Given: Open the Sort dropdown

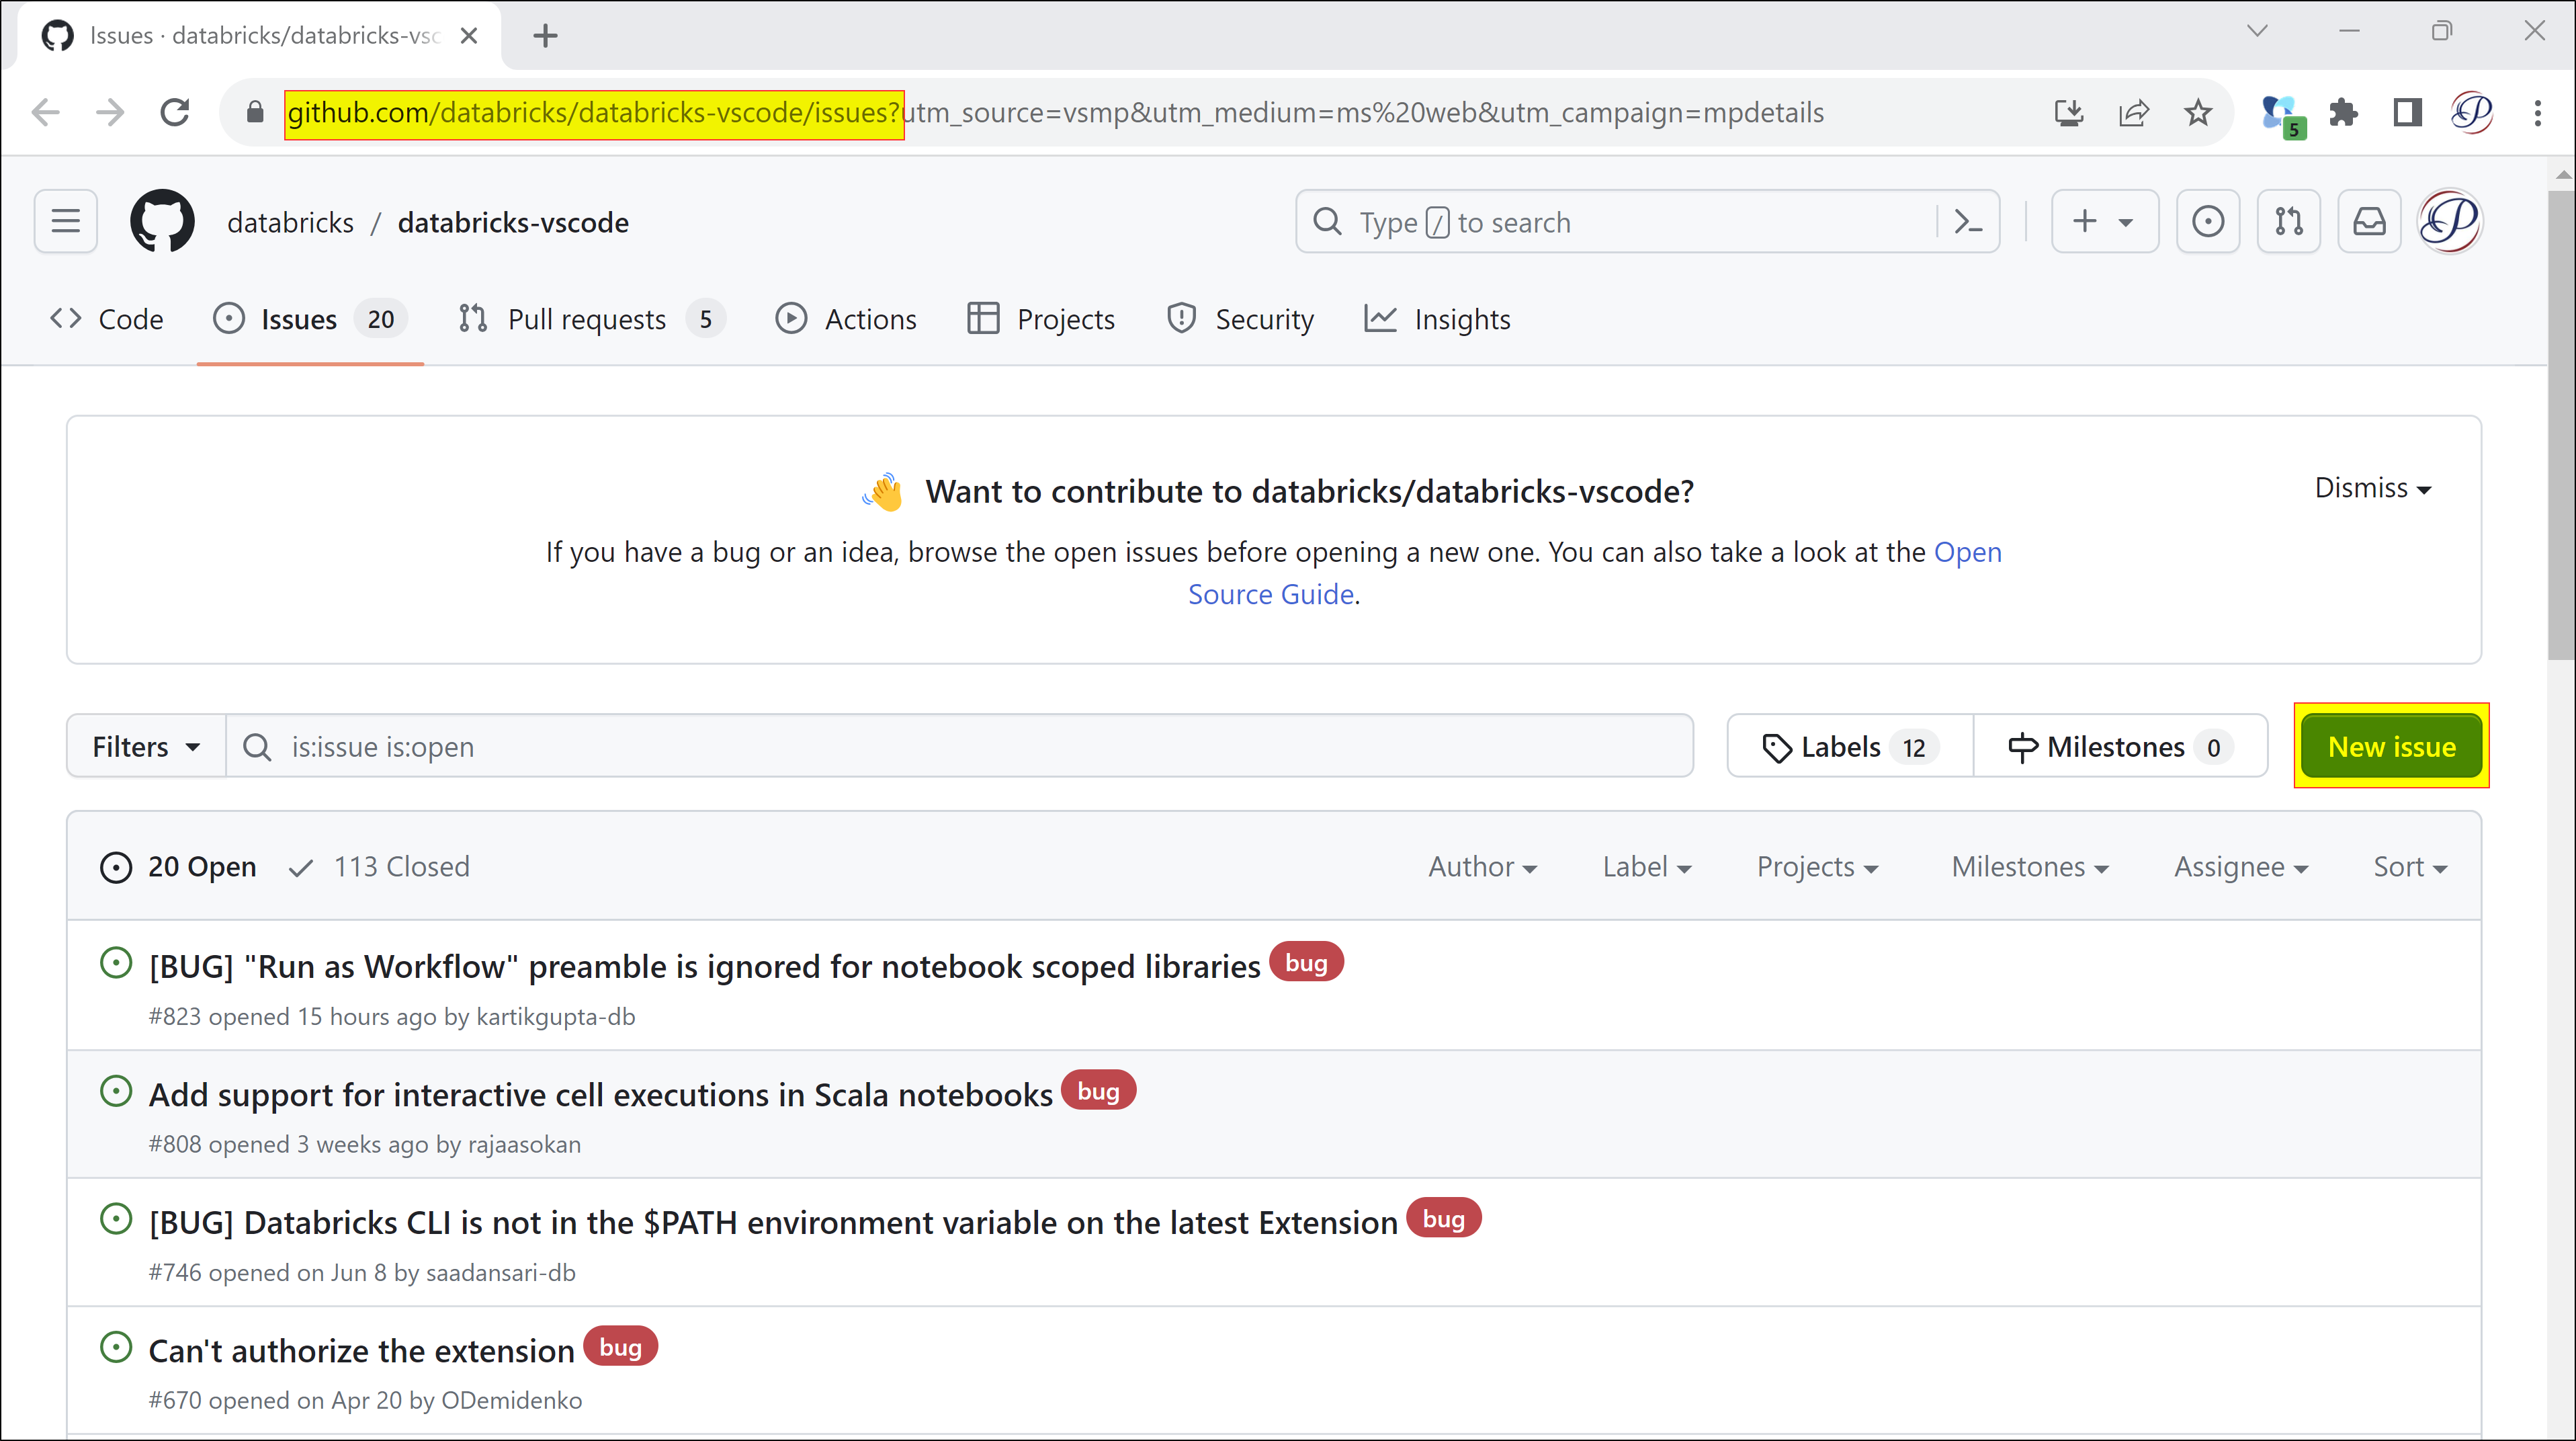Looking at the screenshot, I should coord(2410,866).
